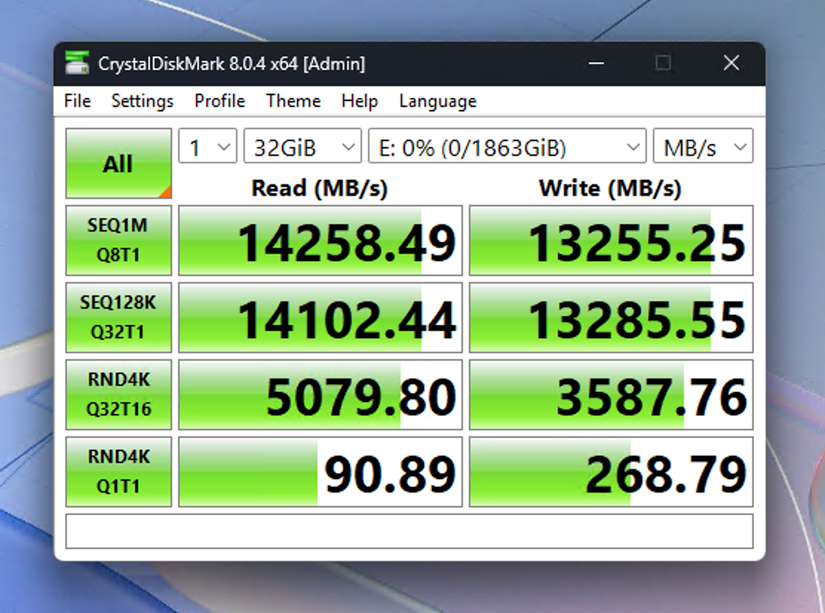Start the SEQ128K Q32T1 test

coord(118,317)
